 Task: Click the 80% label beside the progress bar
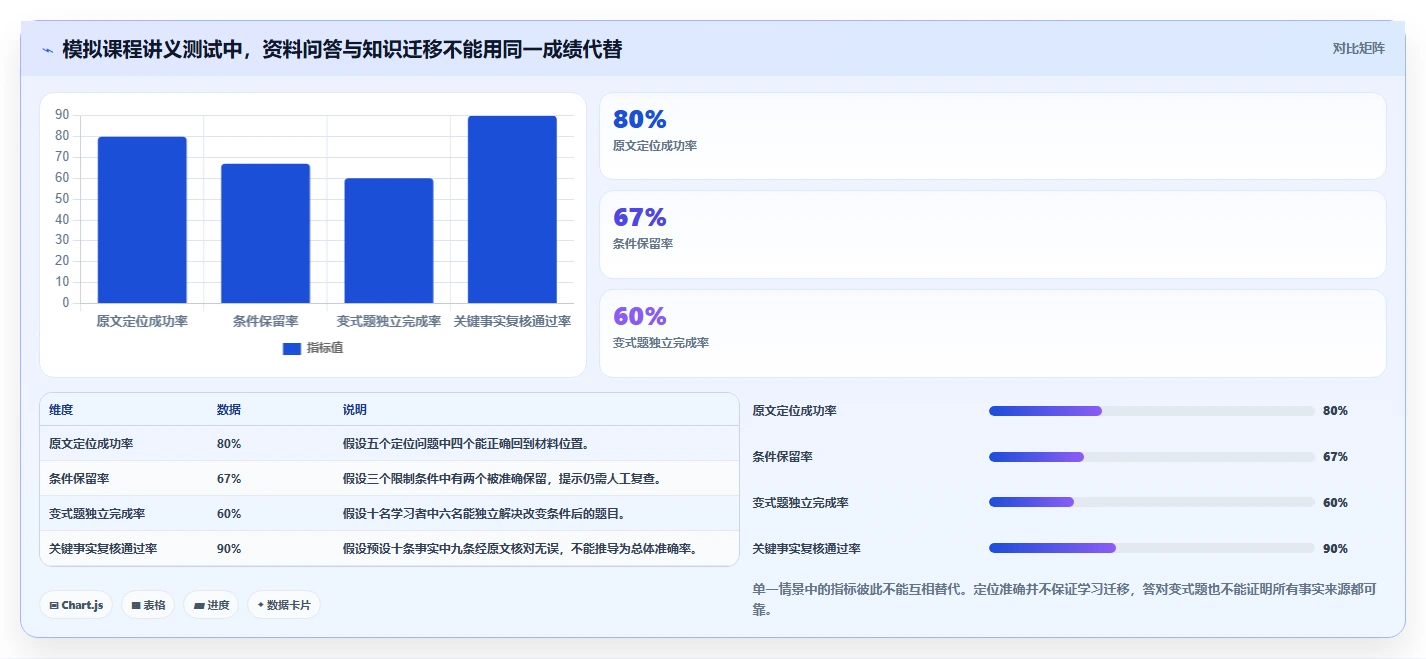tap(1335, 411)
